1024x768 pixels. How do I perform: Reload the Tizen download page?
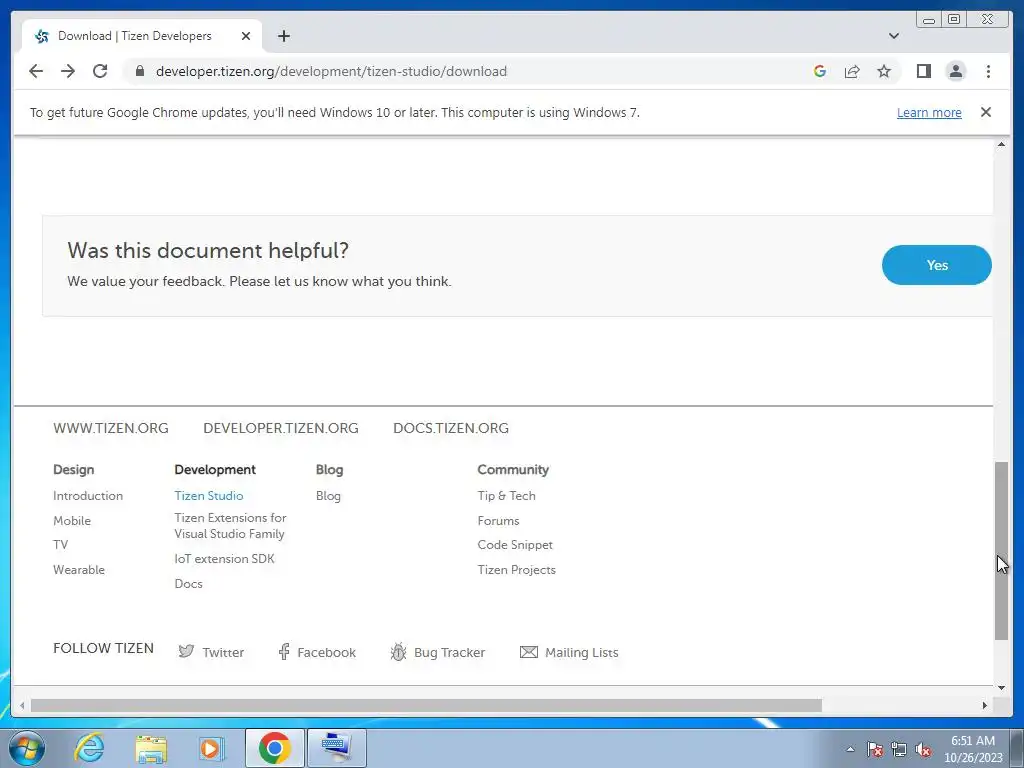coord(100,71)
